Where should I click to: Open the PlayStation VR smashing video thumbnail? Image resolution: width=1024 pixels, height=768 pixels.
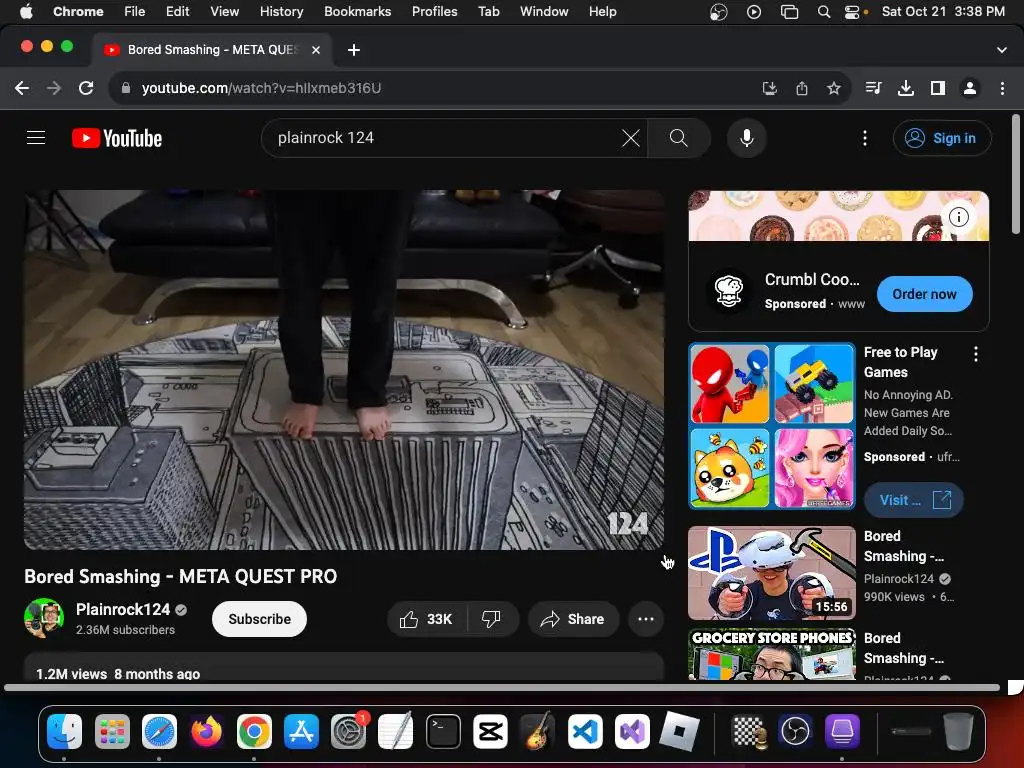(772, 573)
